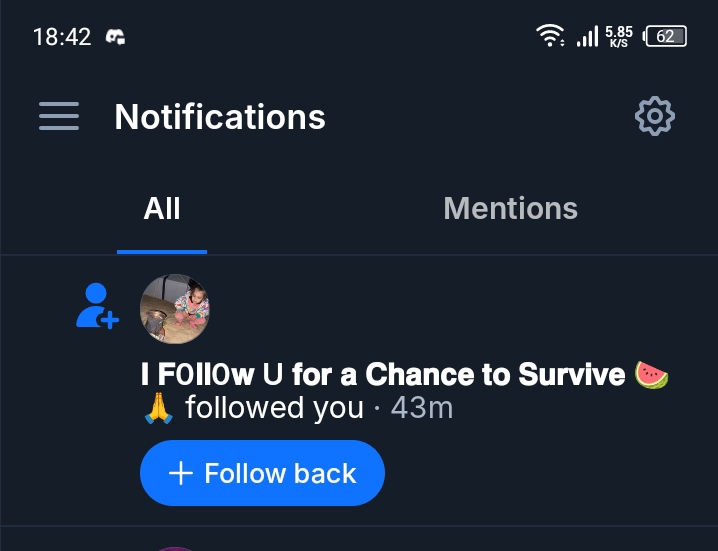Click the new follower person-plus icon
718x551 pixels.
(x=97, y=306)
